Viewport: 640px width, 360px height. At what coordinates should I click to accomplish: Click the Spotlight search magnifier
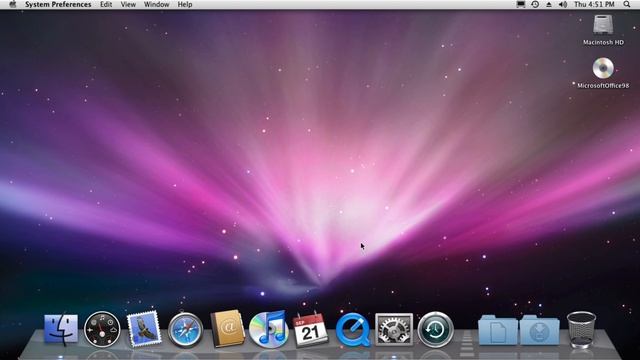pos(627,4)
